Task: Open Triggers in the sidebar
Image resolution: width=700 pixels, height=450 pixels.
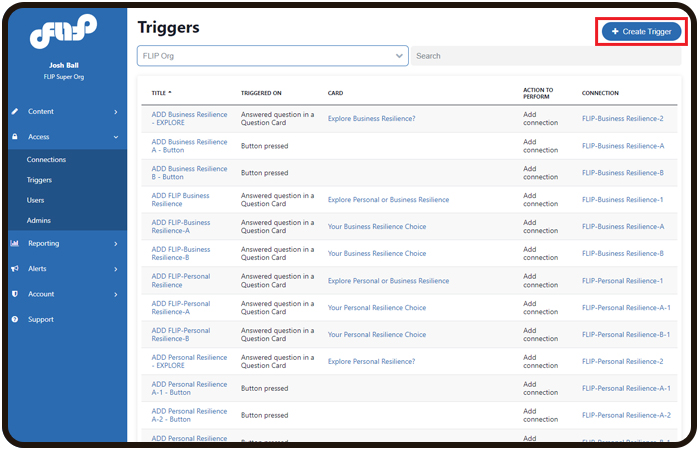Action: [x=39, y=180]
